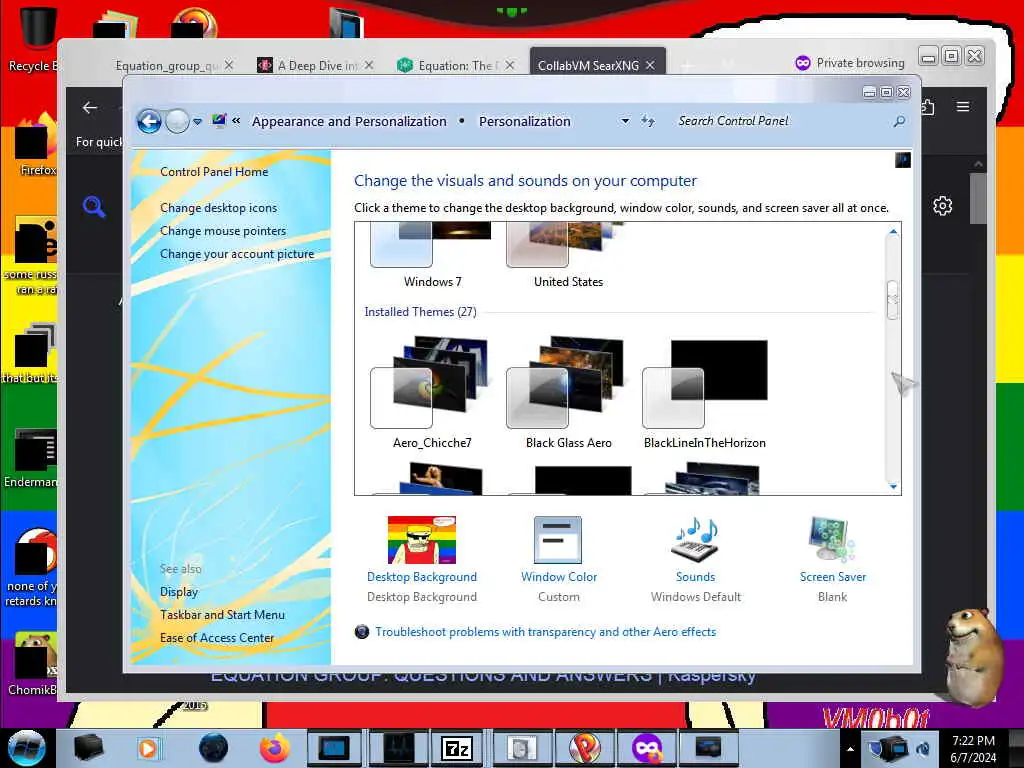Image resolution: width=1024 pixels, height=768 pixels.
Task: Click the theme list scroll up arrow
Action: pos(893,232)
